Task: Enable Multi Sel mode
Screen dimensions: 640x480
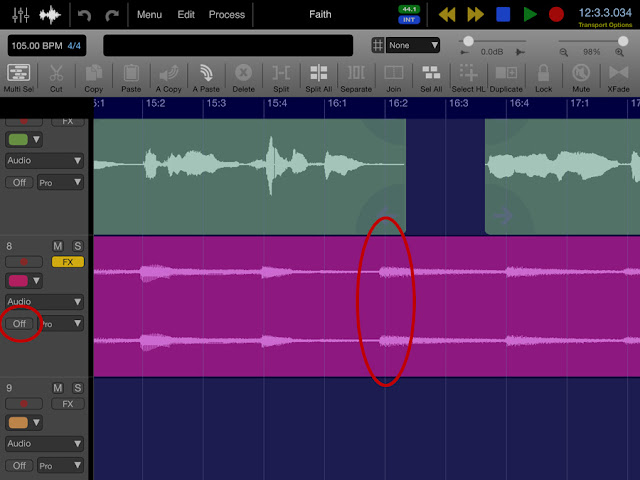Action: (18, 78)
